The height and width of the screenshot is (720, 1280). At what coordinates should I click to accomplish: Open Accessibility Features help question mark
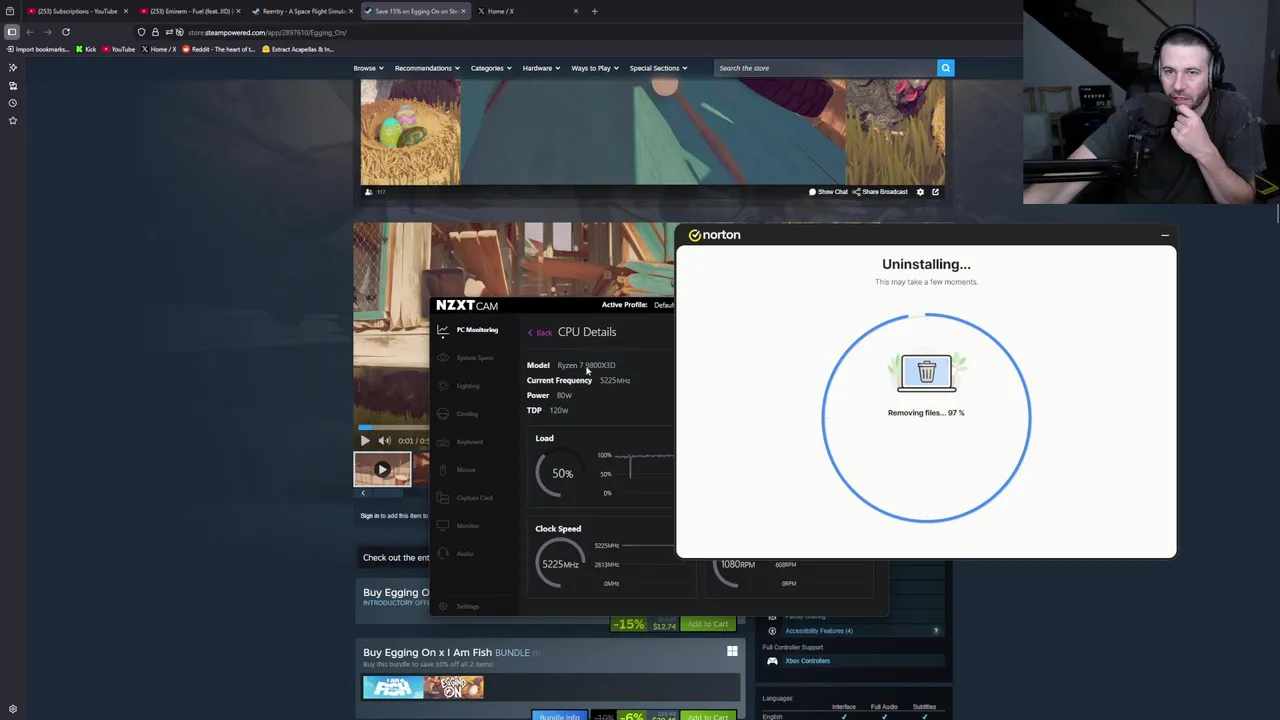click(936, 631)
